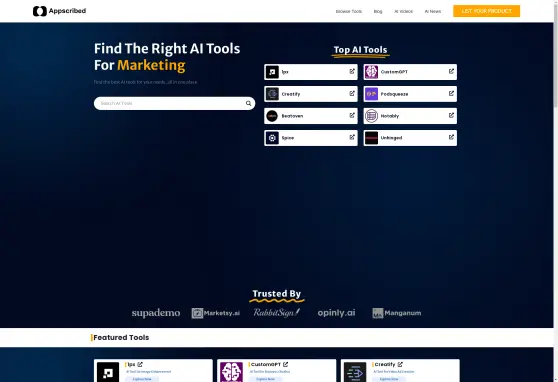Click the page vertical scrollbar
This screenshot has height=382, width=558.
point(556,191)
